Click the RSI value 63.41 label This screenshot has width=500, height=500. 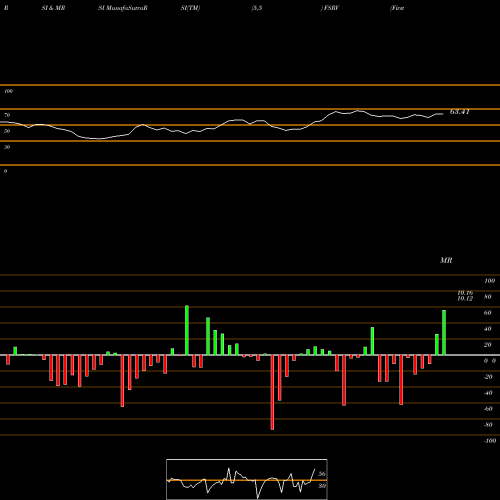pyautogui.click(x=460, y=112)
